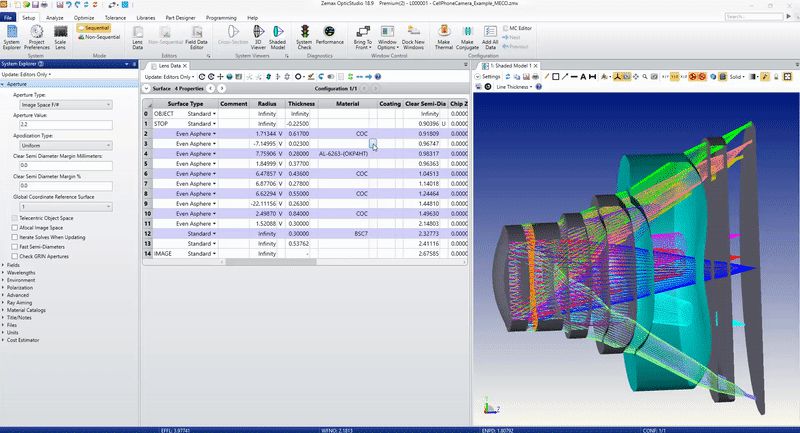The height and width of the screenshot is (433, 800).
Task: Open help in the Lens Data toolbar
Action: point(378,77)
